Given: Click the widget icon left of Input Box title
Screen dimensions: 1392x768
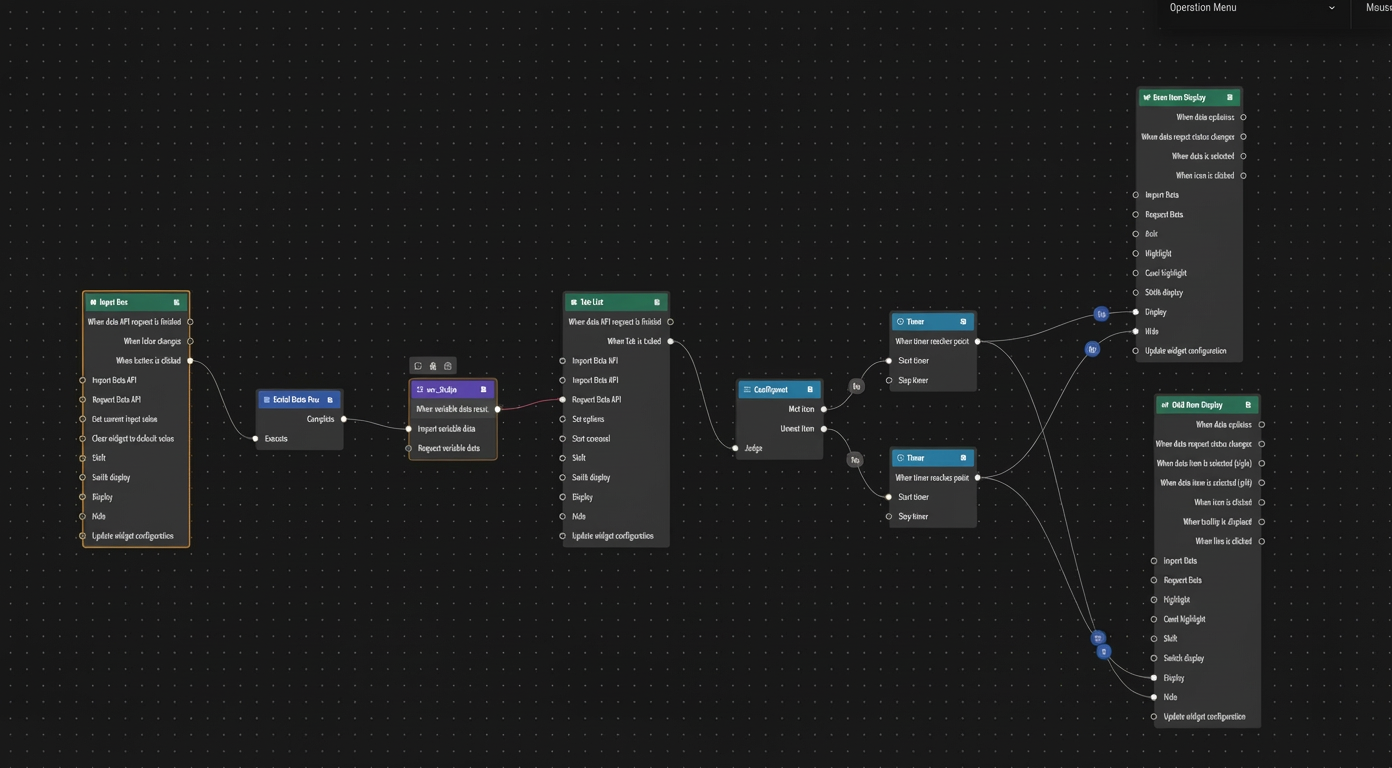Looking at the screenshot, I should [93, 302].
